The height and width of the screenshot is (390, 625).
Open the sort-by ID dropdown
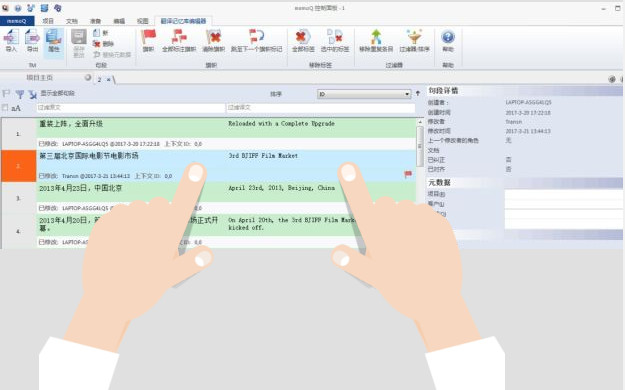click(364, 94)
